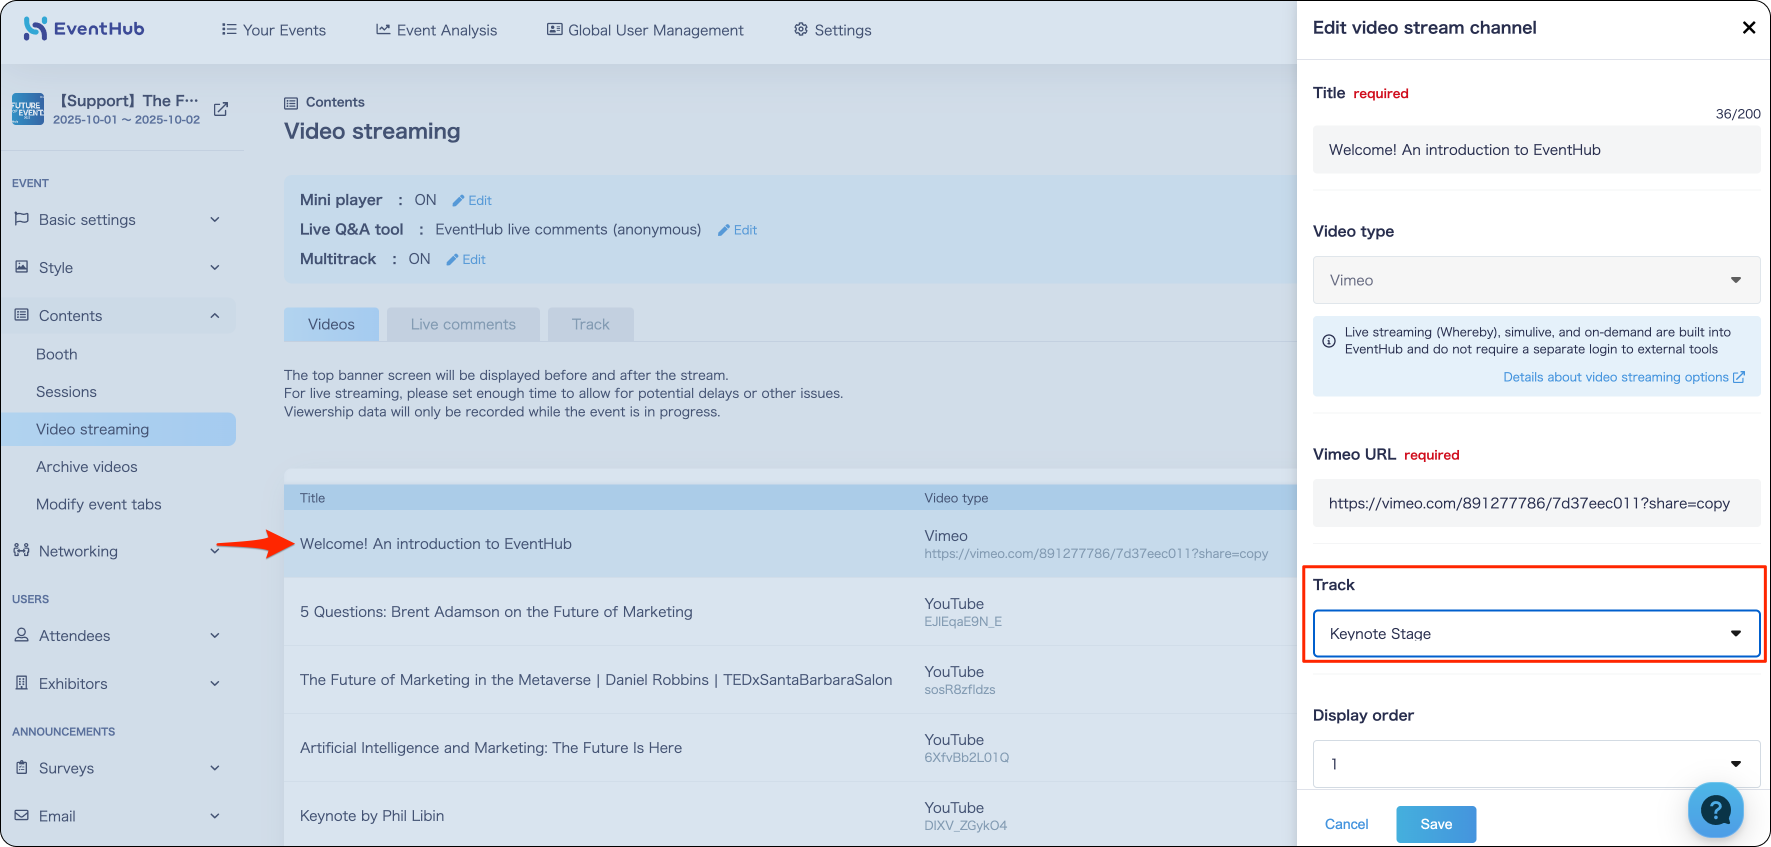This screenshot has width=1771, height=847.
Task: Open Global User Management menu
Action: (x=645, y=30)
